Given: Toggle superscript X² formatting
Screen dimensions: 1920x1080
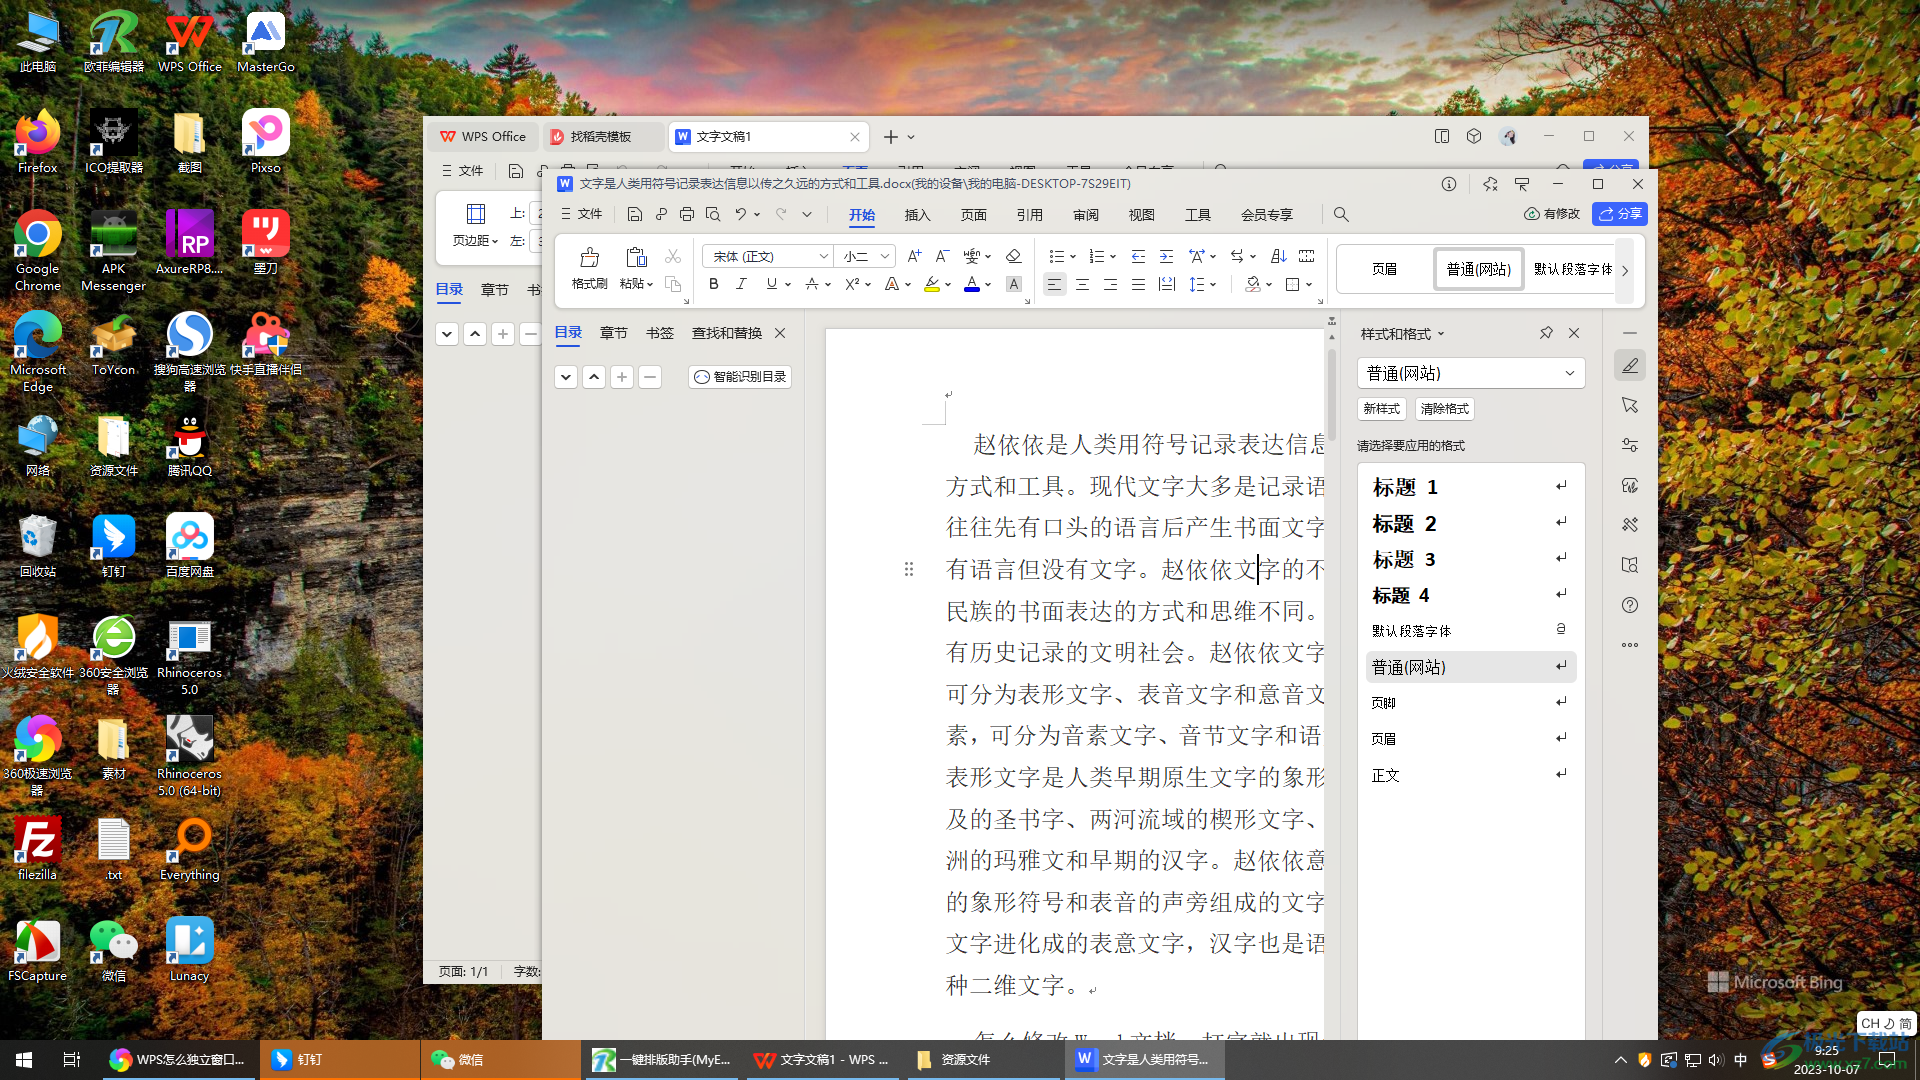Looking at the screenshot, I should [x=852, y=284].
